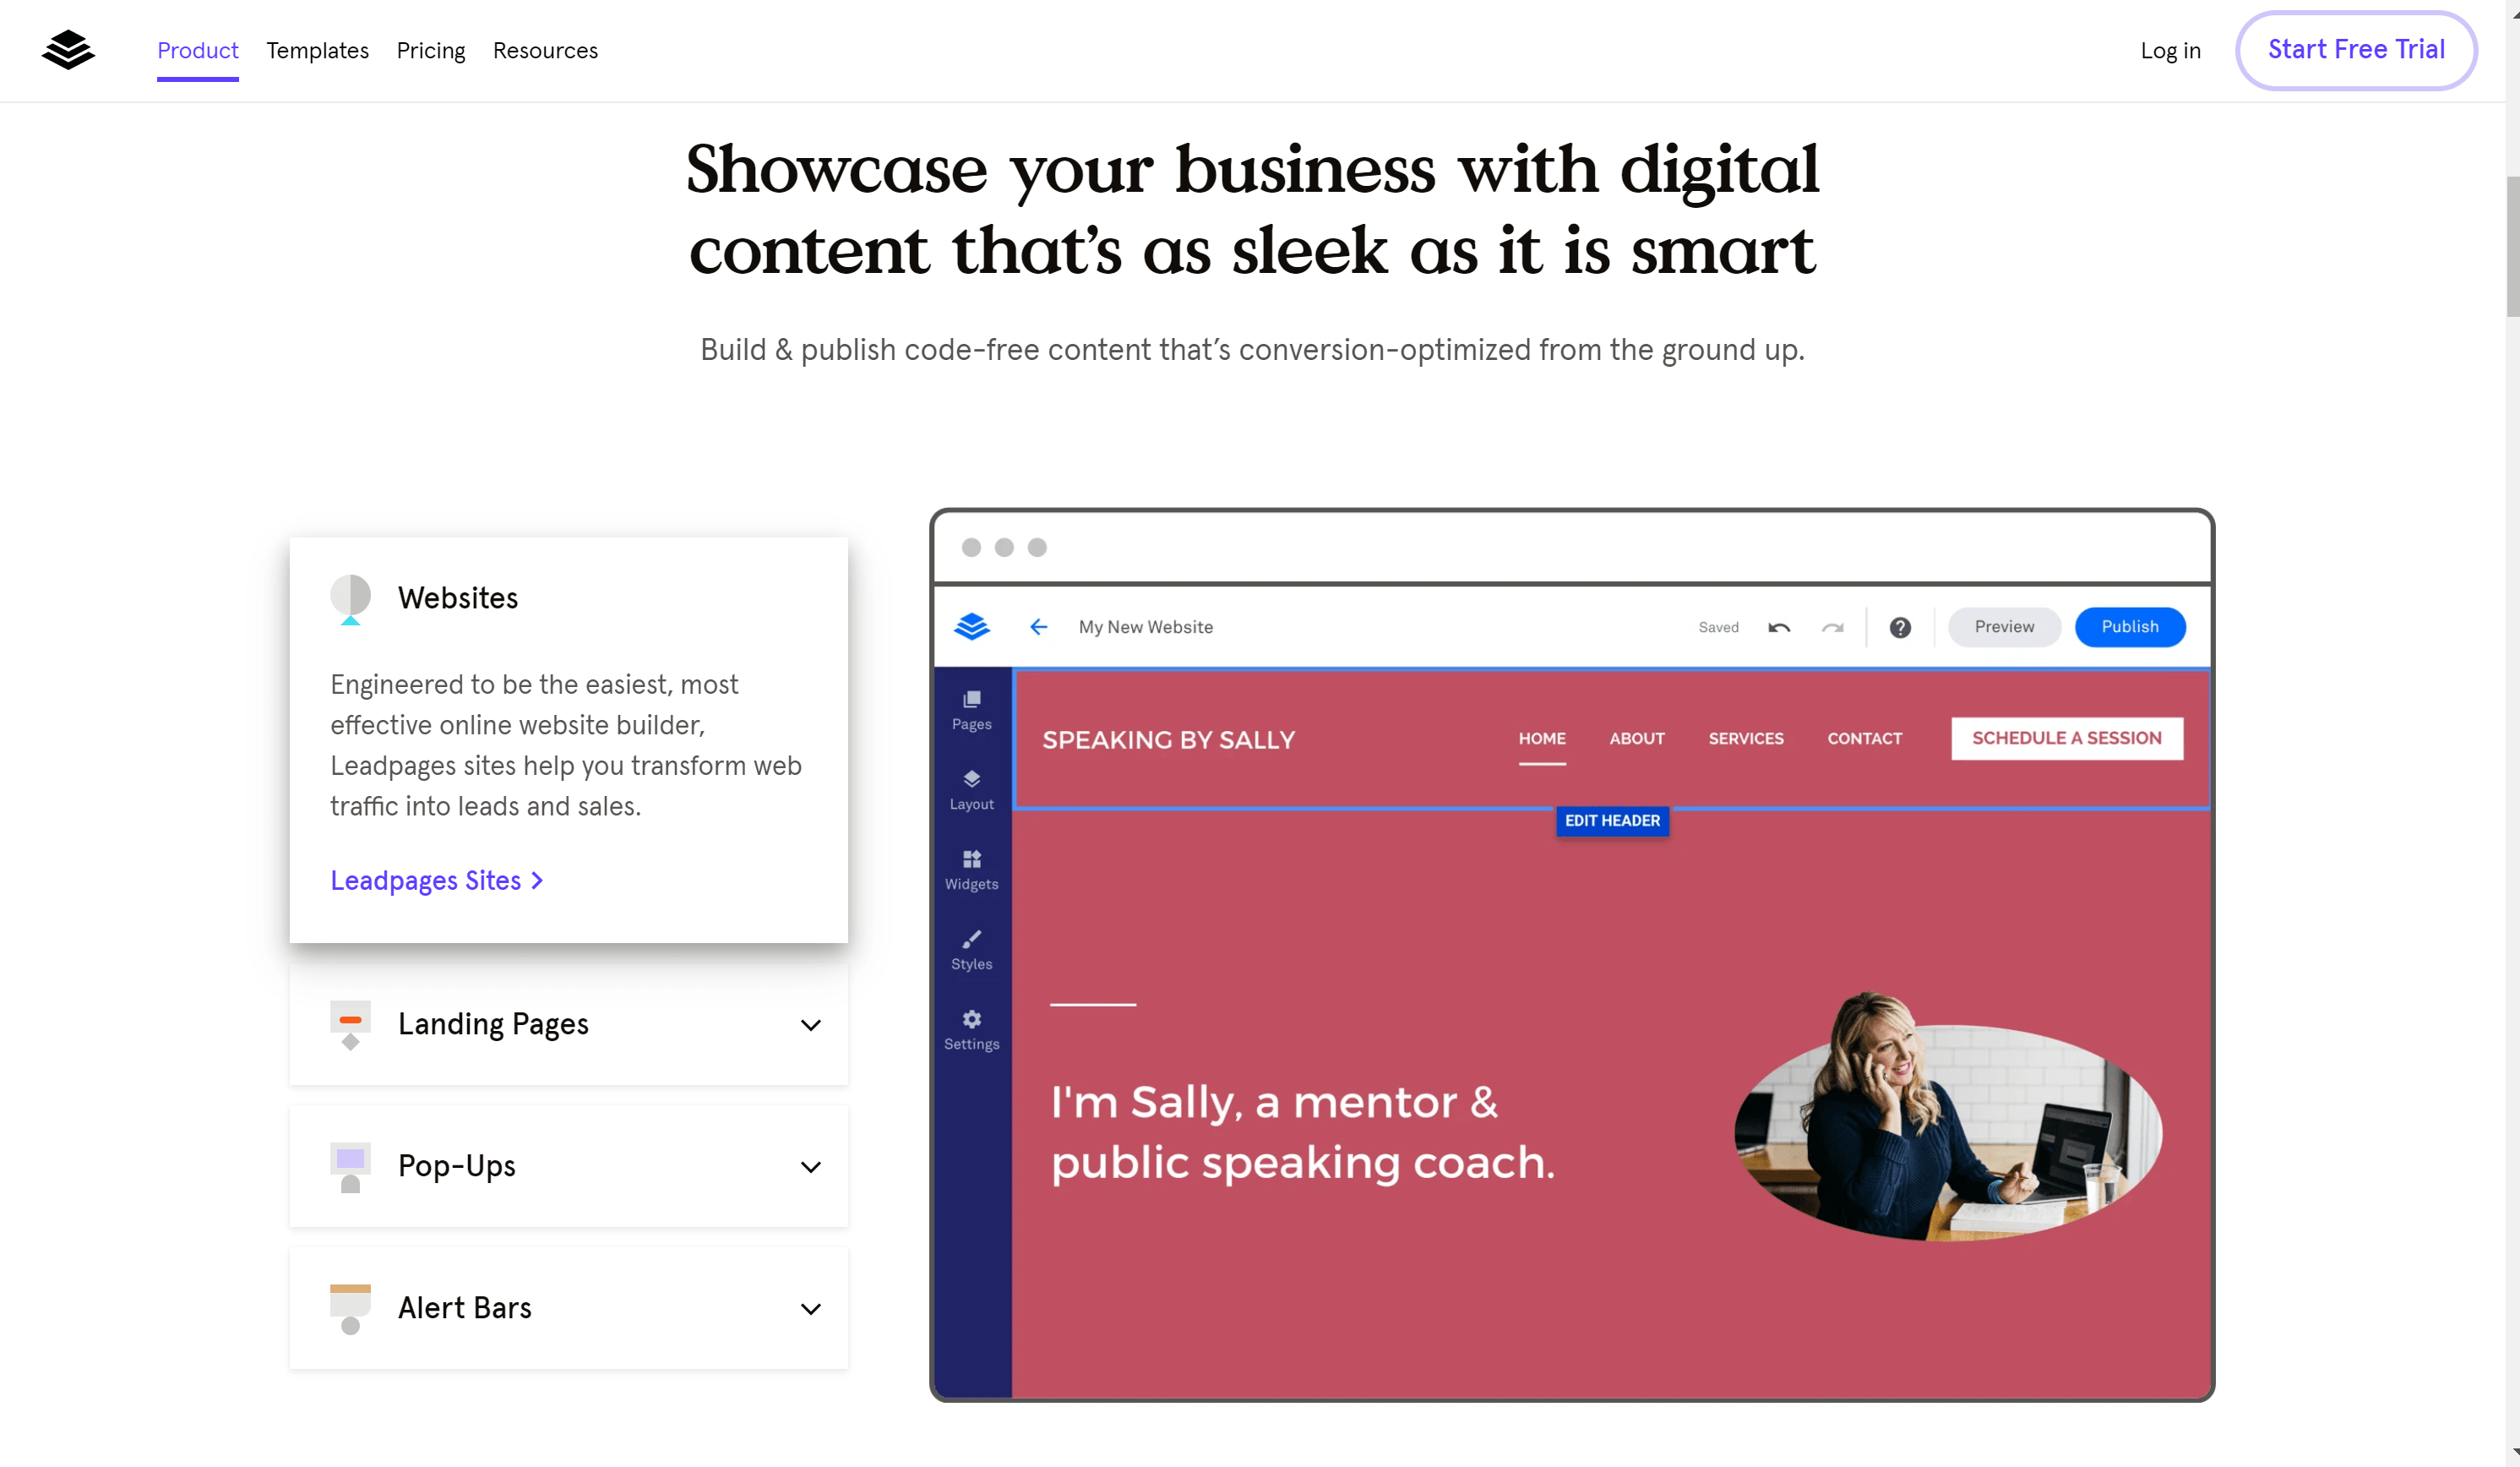
Task: Select the Templates menu item
Action: 318,49
